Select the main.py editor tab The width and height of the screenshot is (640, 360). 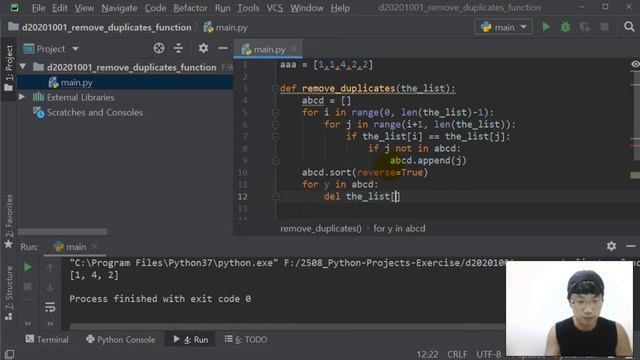point(268,49)
